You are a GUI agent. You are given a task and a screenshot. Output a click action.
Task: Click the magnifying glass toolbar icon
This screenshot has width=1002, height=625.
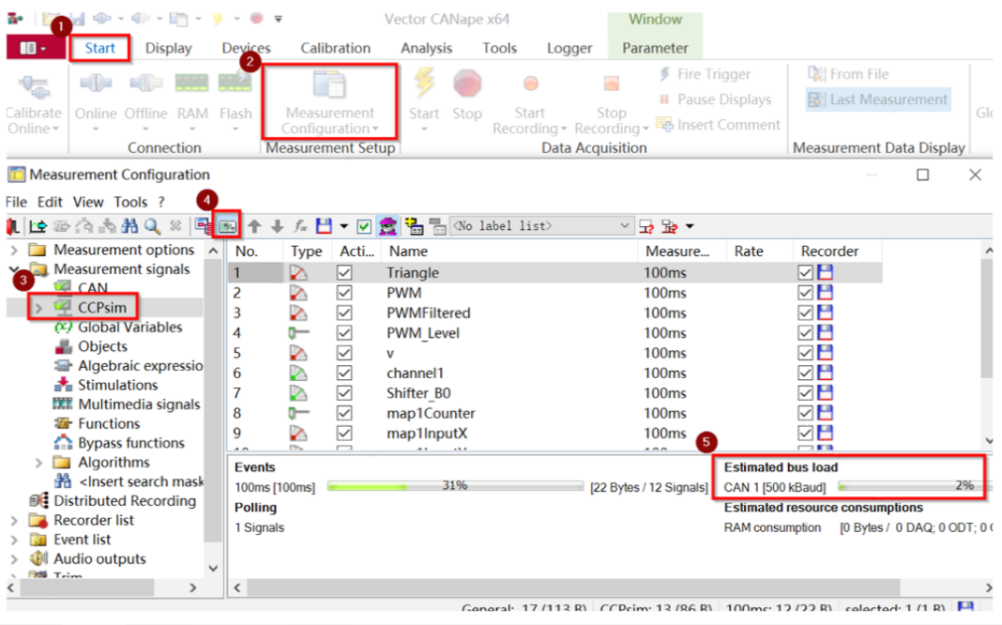[153, 227]
